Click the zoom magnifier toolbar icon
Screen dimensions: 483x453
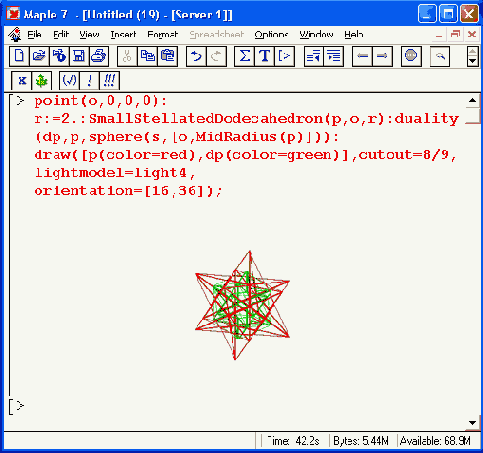(440, 56)
